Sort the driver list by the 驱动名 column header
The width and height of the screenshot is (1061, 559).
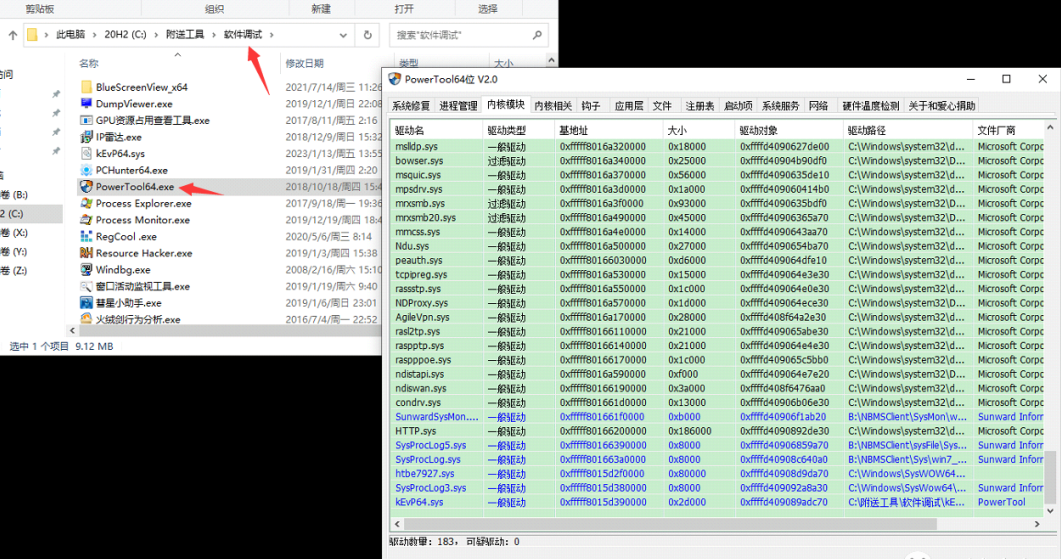[x=436, y=130]
